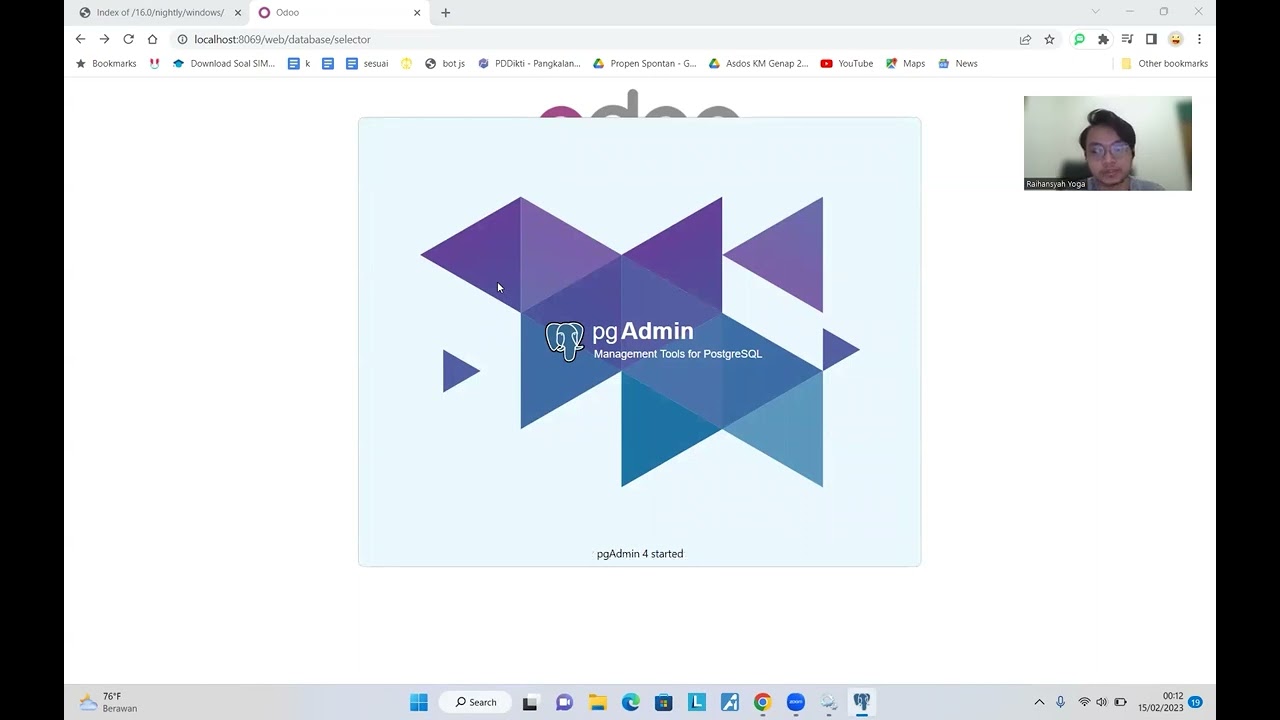The height and width of the screenshot is (720, 1280).
Task: Open the Download Soal SIM bookmark
Action: click(224, 63)
